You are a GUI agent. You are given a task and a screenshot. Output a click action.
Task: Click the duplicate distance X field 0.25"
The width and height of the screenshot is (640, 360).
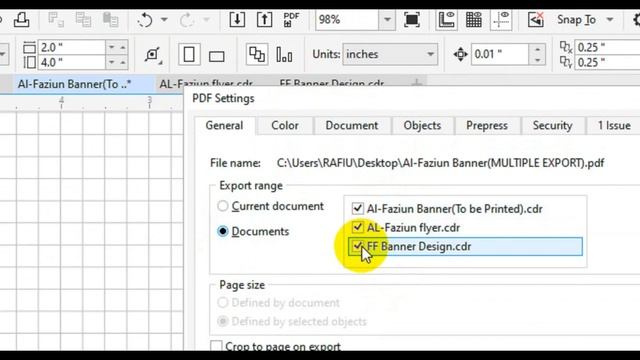tap(607, 47)
